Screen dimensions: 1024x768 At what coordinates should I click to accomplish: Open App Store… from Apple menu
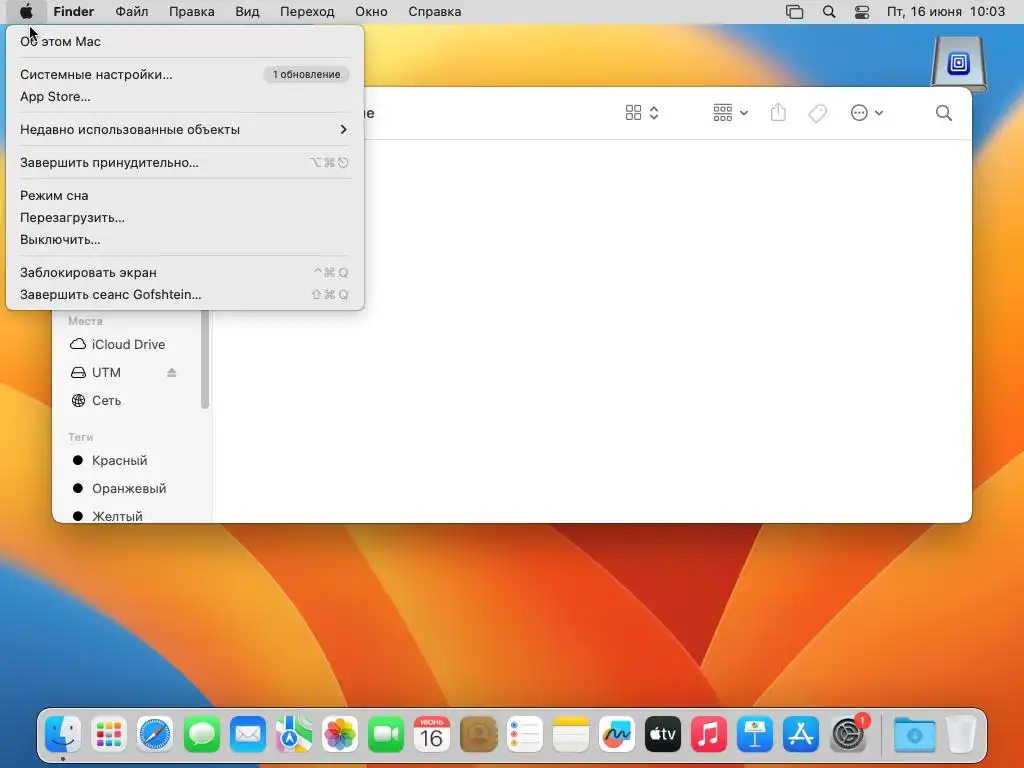(x=185, y=97)
